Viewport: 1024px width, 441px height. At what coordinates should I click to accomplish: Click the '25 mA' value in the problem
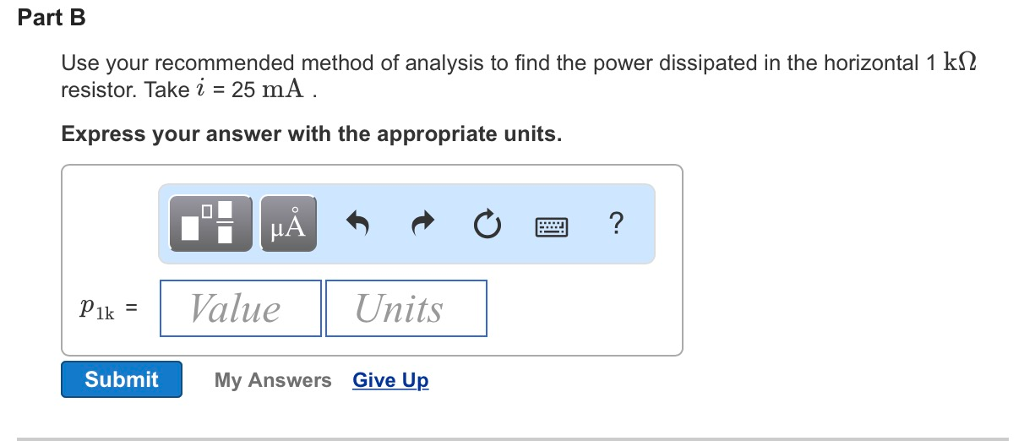pyautogui.click(x=273, y=90)
